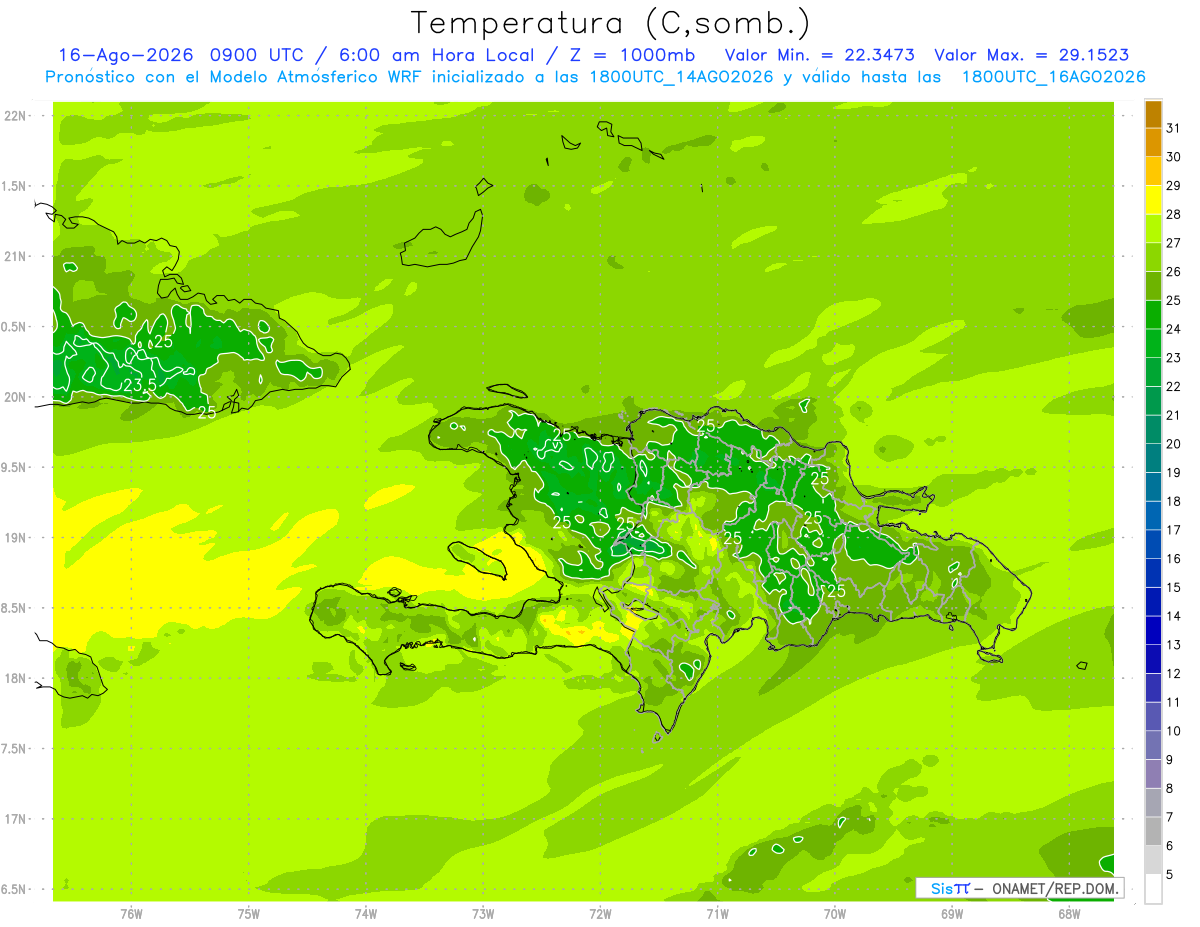
Task: Click the legend value '18'
Action: (x=1174, y=501)
